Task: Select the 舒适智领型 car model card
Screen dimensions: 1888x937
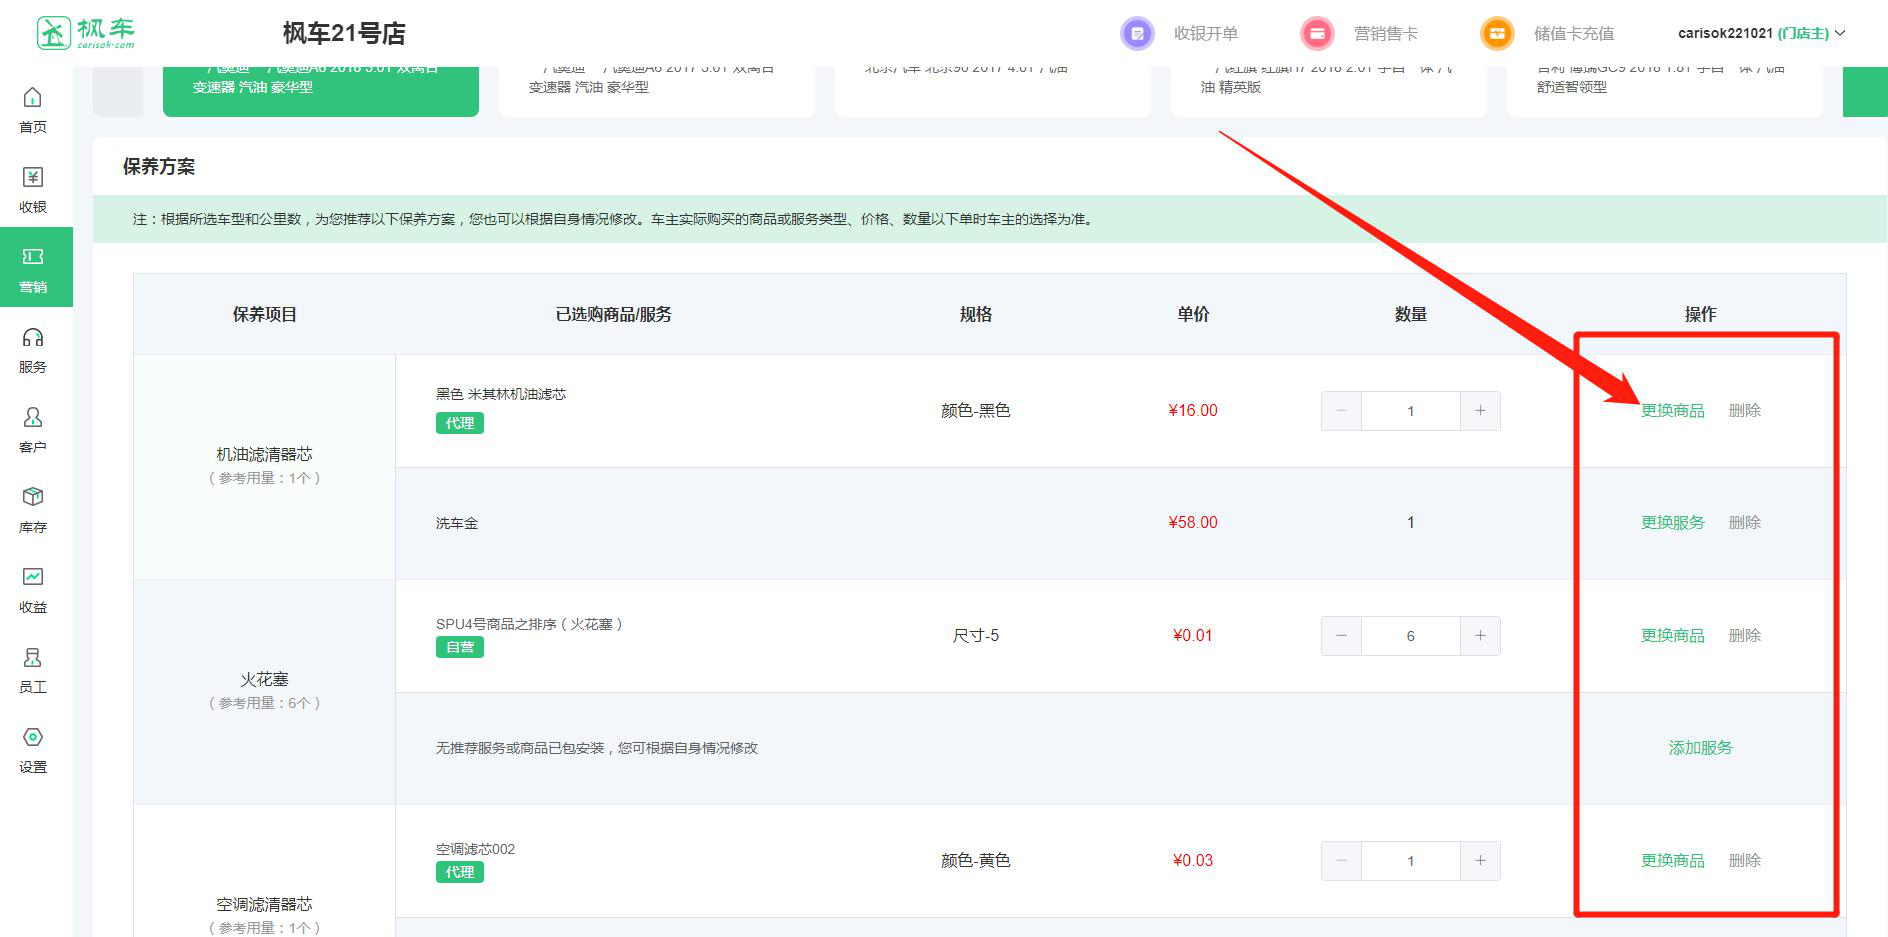Action: 1665,91
